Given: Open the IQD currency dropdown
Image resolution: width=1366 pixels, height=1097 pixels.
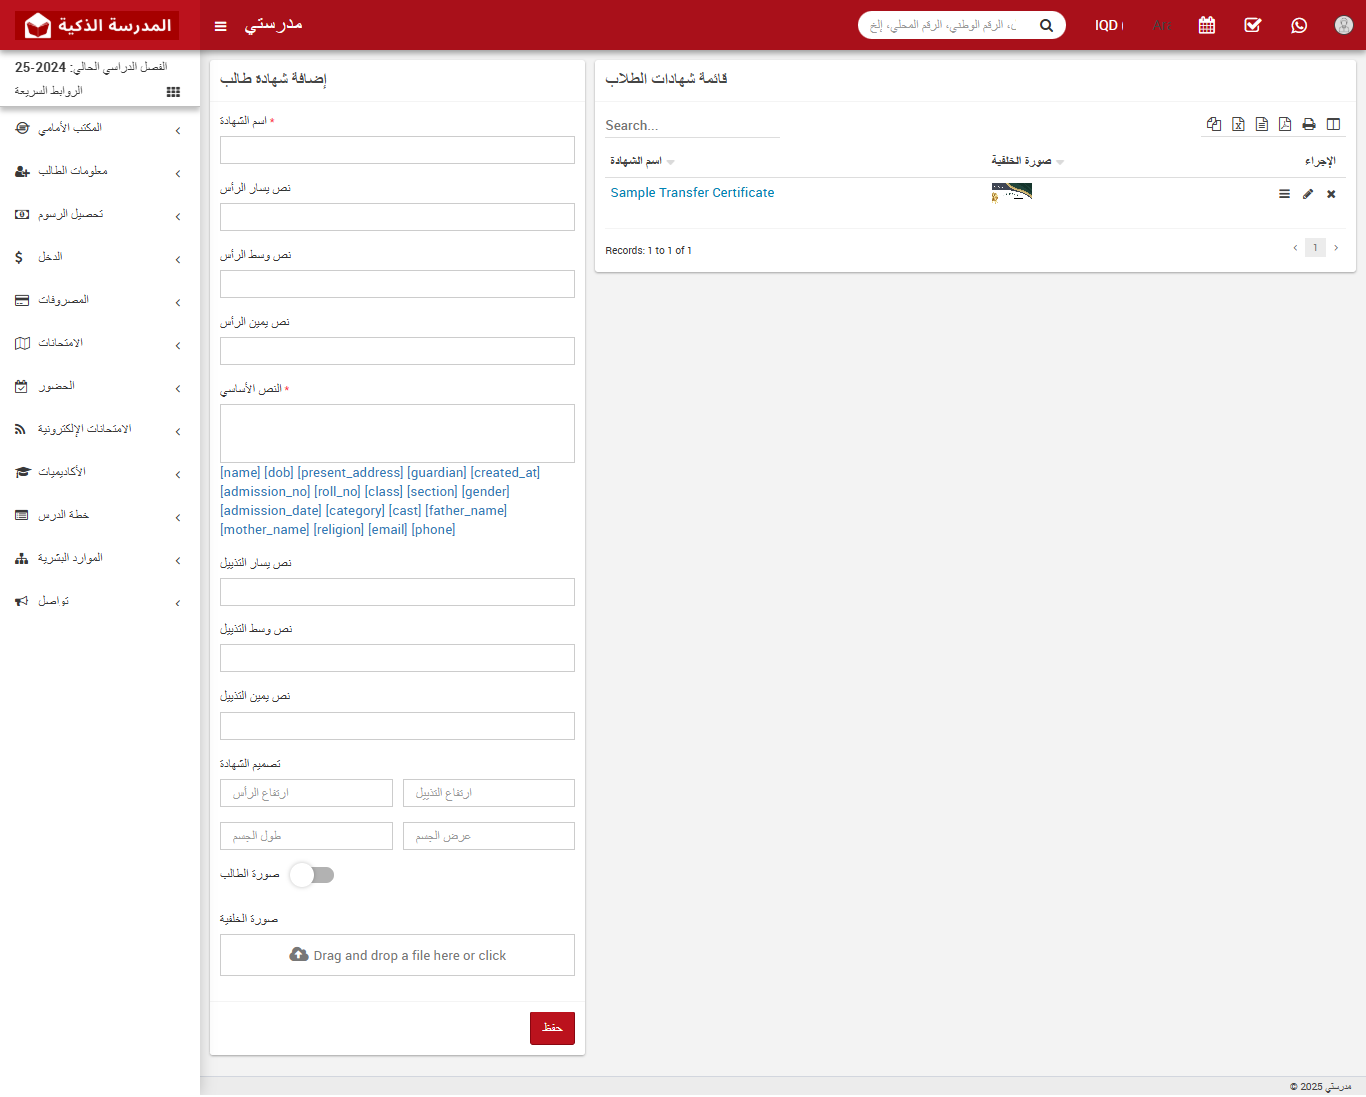Looking at the screenshot, I should coord(1108,25).
